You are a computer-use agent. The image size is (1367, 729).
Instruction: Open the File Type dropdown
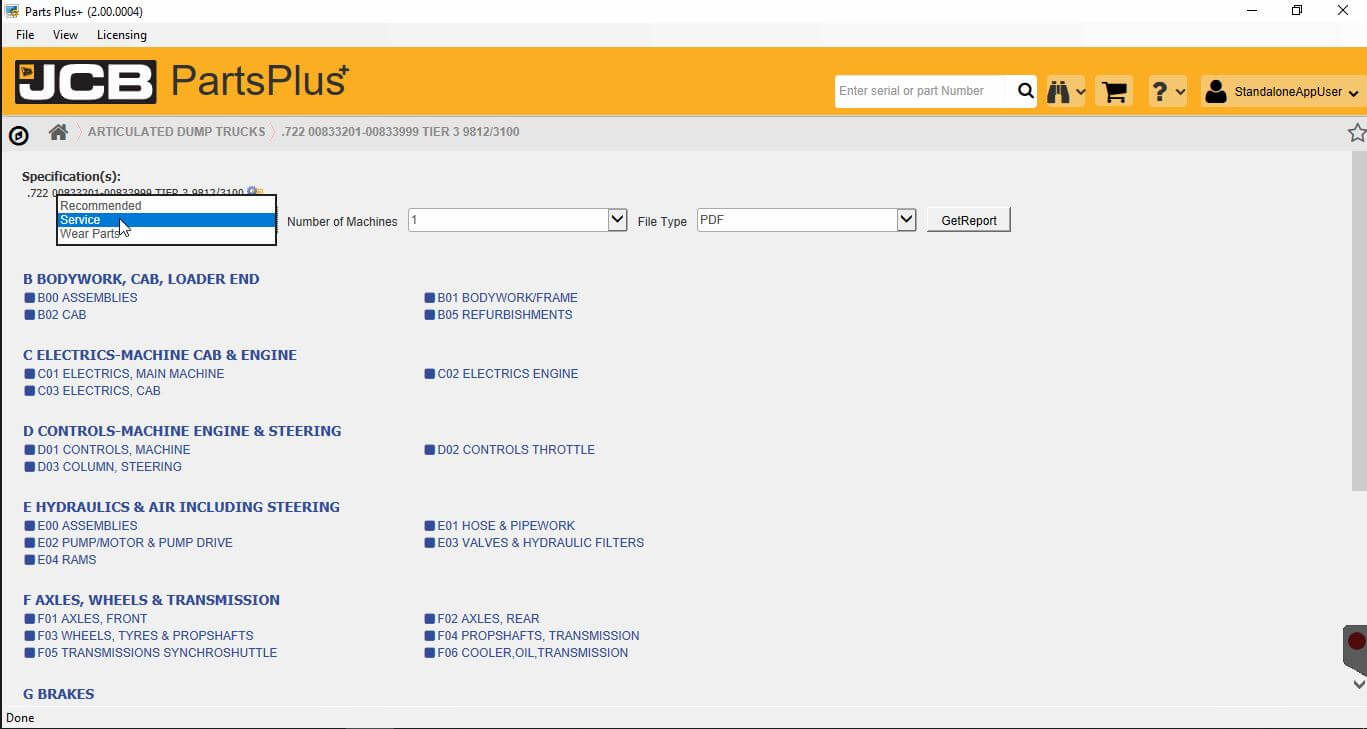pyautogui.click(x=906, y=220)
